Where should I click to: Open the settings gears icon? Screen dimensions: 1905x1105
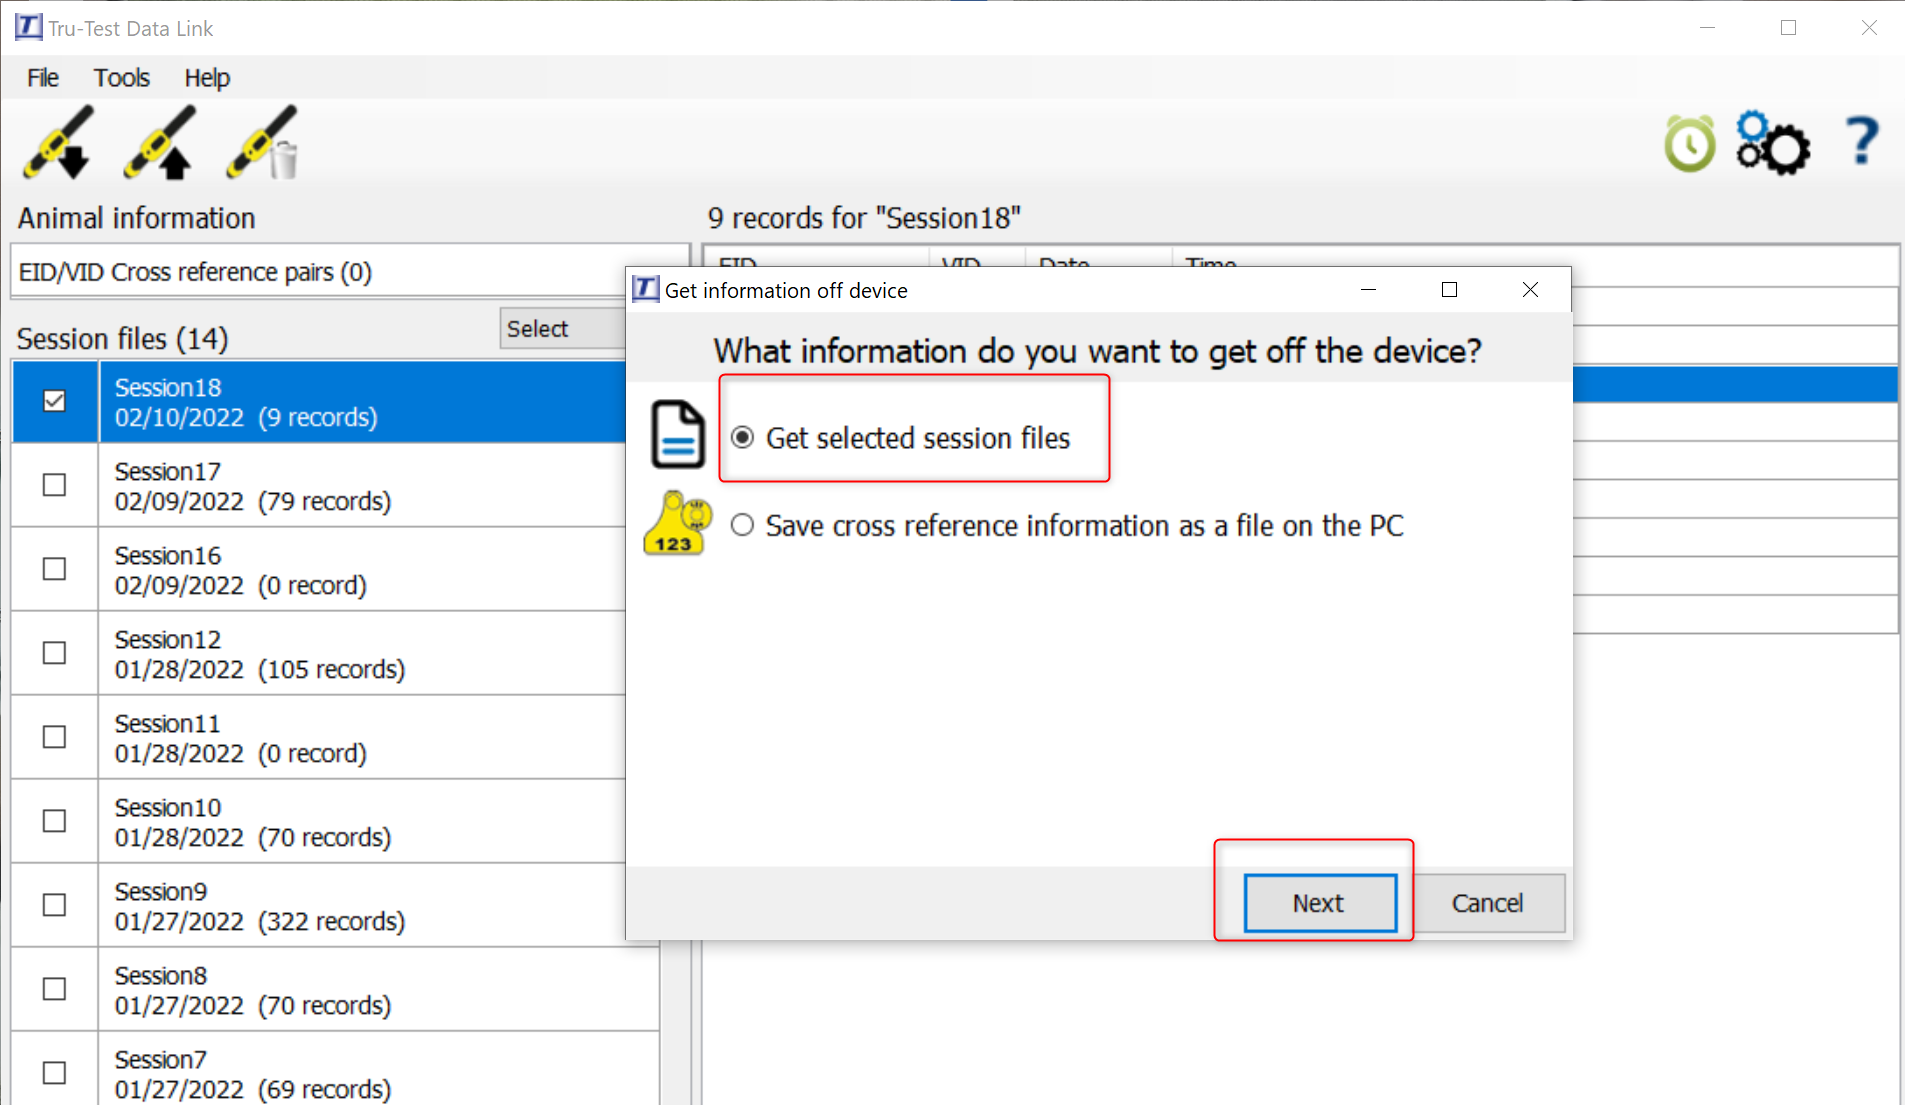(1773, 144)
